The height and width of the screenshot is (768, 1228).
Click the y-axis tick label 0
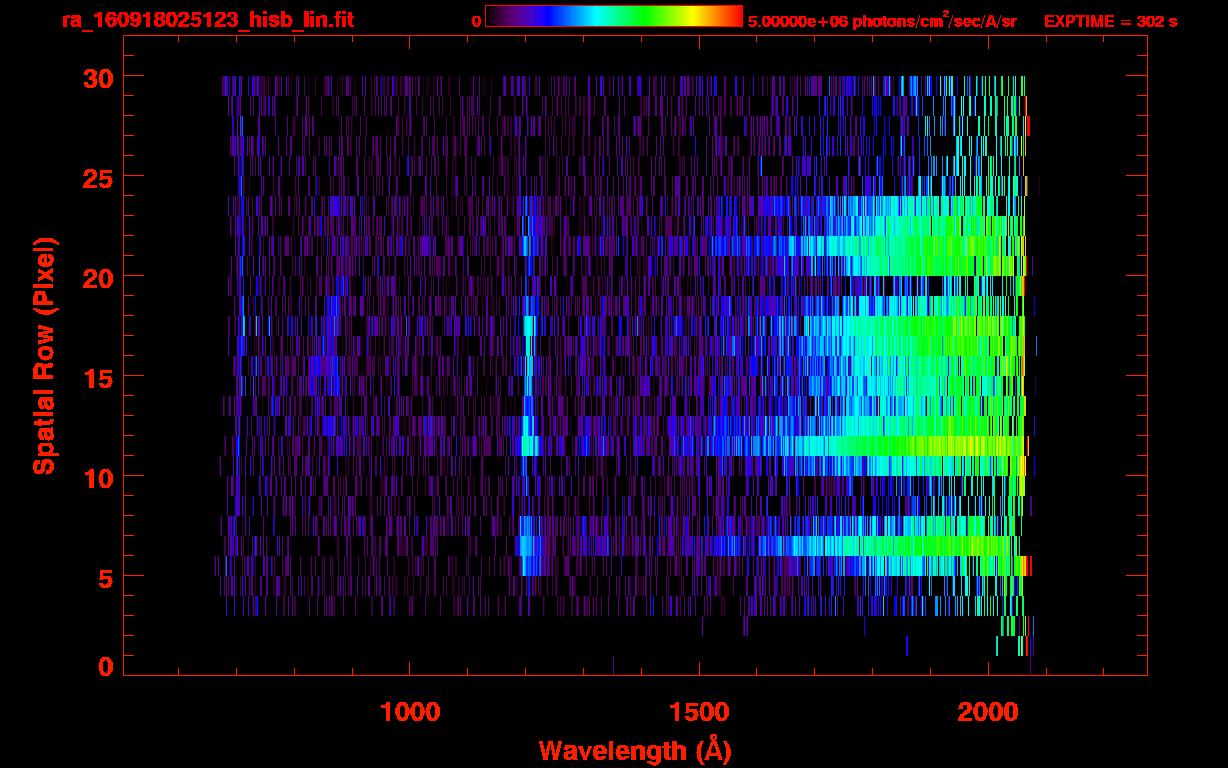(104, 666)
